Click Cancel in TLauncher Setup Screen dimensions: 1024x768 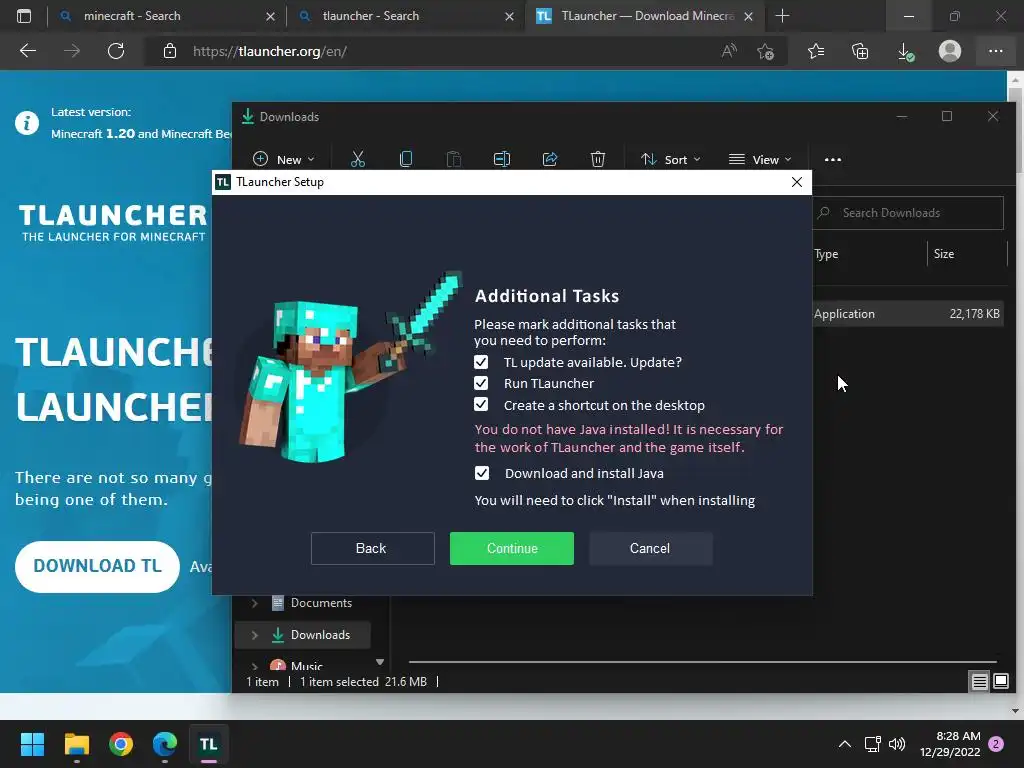point(650,548)
